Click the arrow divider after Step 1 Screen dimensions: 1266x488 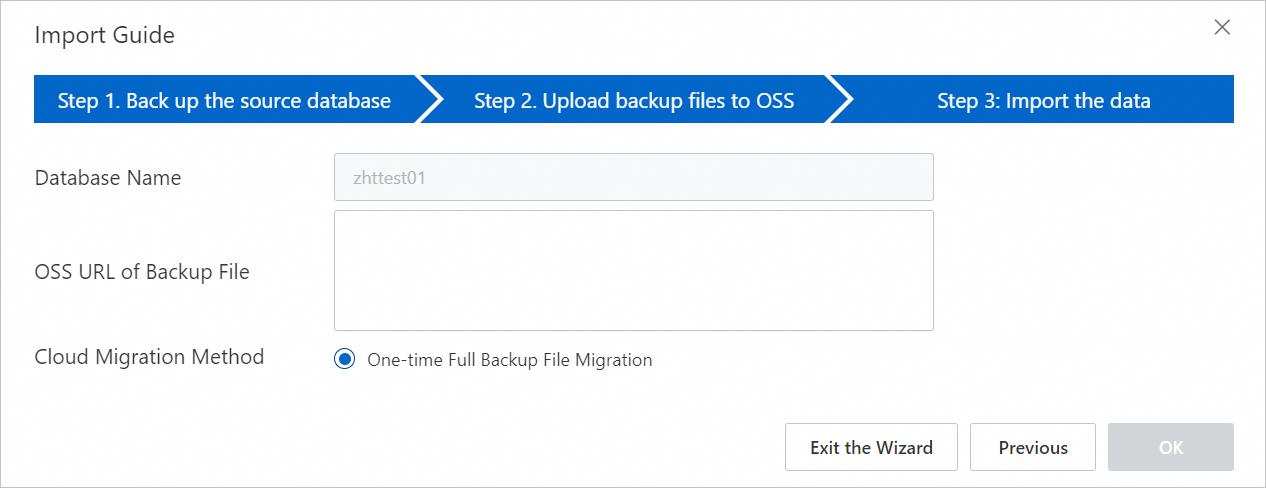[x=430, y=100]
